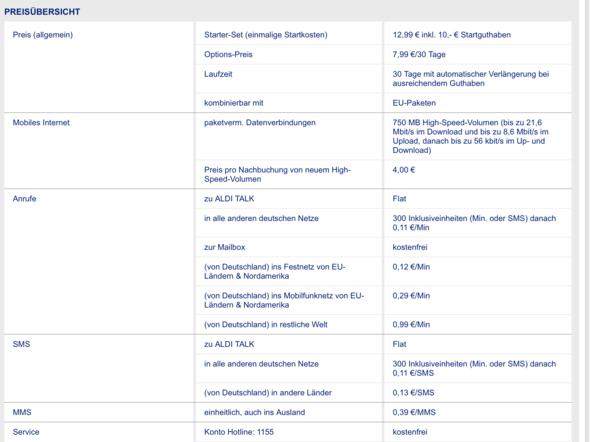The height and width of the screenshot is (442, 590).
Task: Click the '0,12 €/Min' value
Action: (x=411, y=267)
